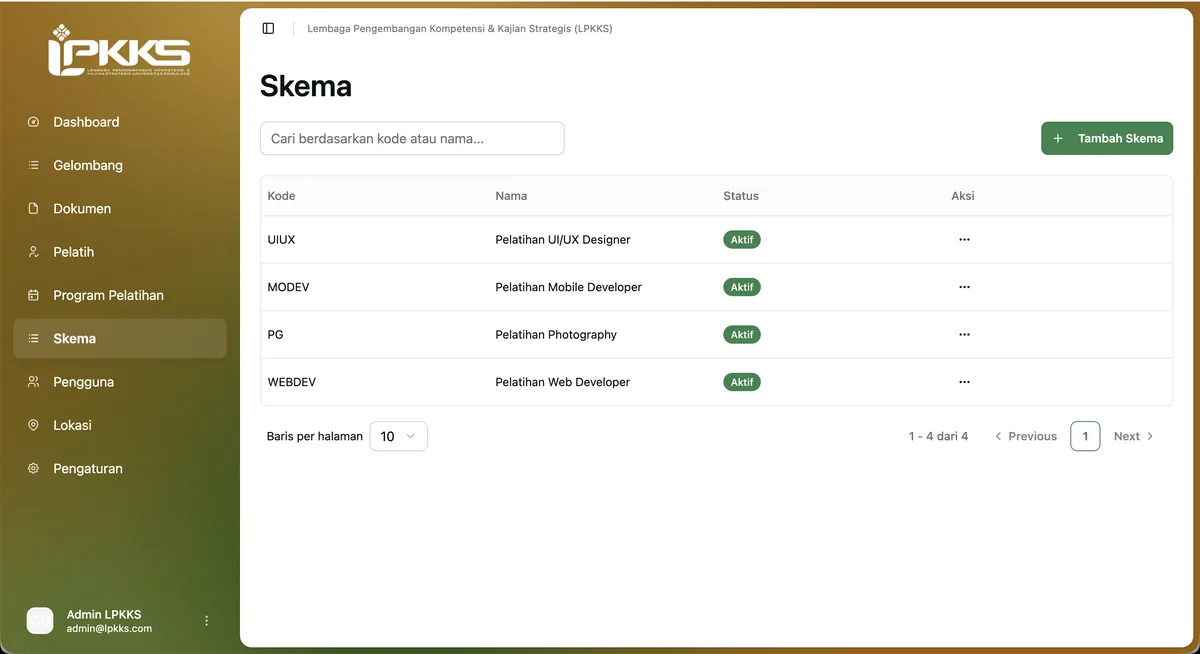The image size is (1200, 654).
Task: Click the LPKKS logo
Action: click(119, 50)
